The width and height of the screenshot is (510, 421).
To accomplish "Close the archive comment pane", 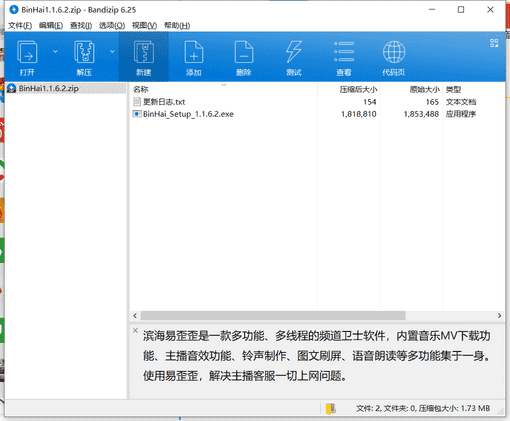I will 135,330.
